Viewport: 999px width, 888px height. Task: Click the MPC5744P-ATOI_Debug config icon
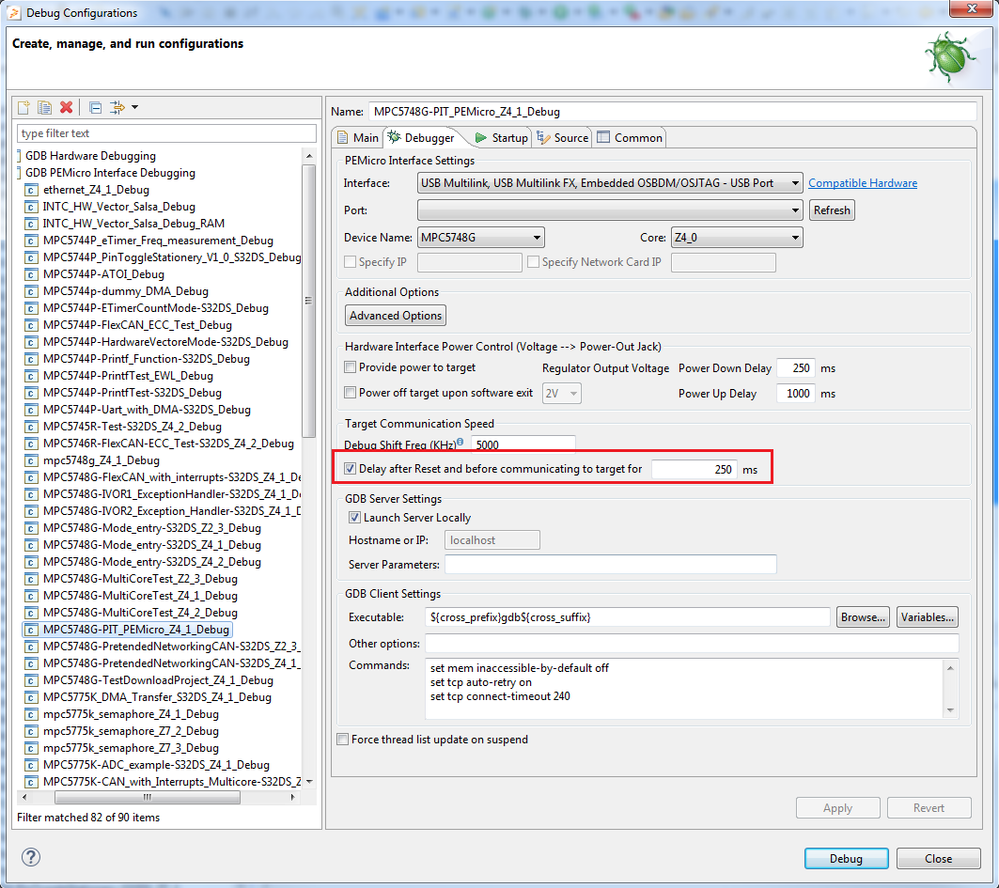pos(31,275)
